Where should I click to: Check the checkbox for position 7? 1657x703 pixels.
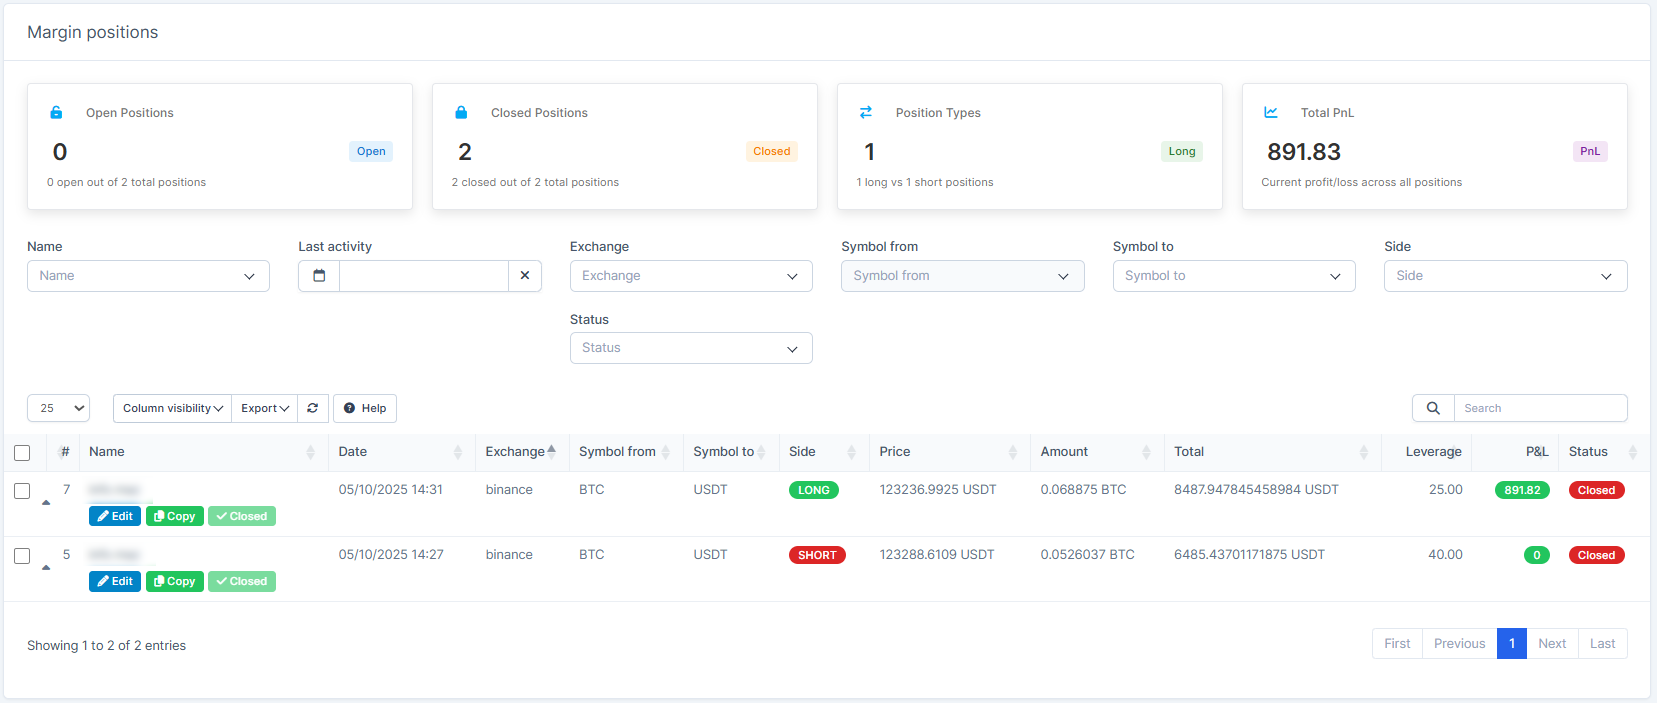(22, 491)
